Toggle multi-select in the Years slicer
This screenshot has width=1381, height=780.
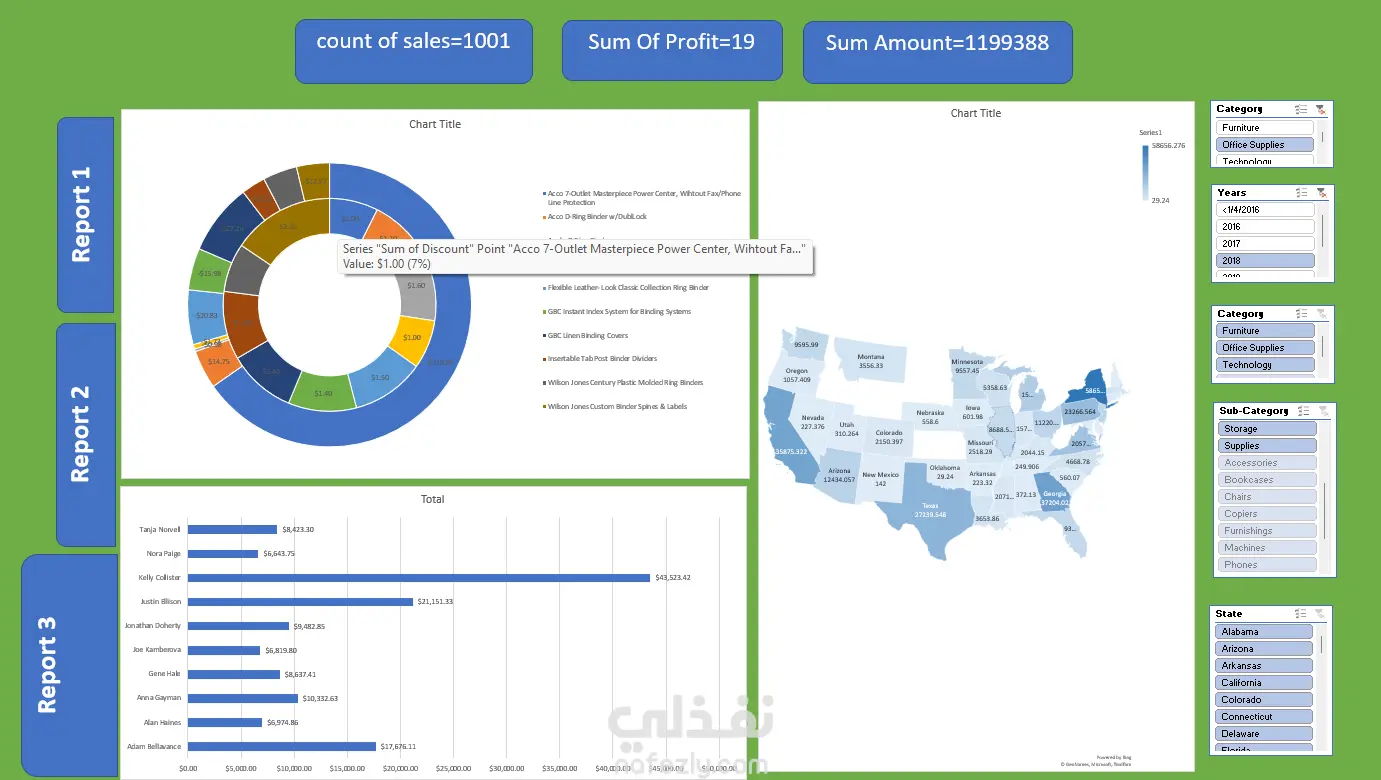[x=1301, y=193]
